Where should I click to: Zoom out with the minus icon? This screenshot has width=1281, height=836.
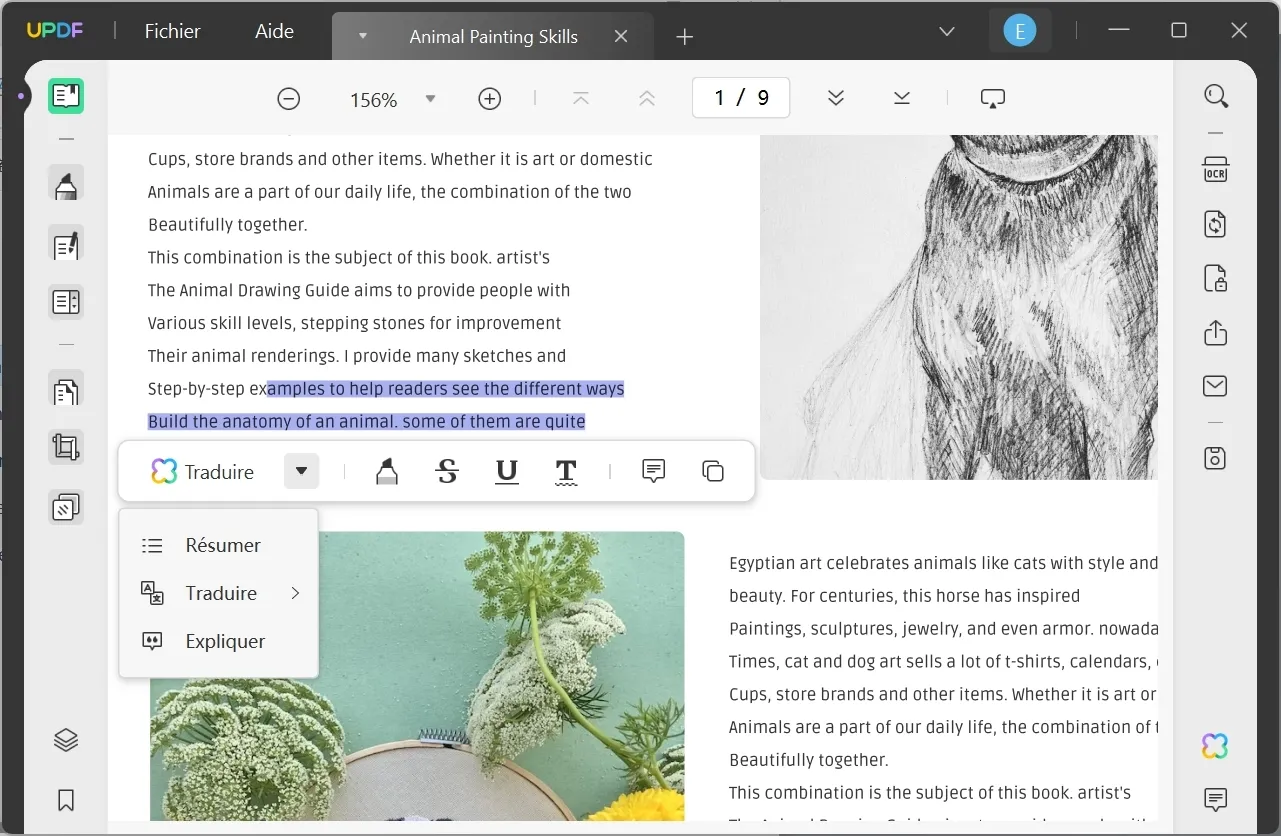pyautogui.click(x=288, y=99)
